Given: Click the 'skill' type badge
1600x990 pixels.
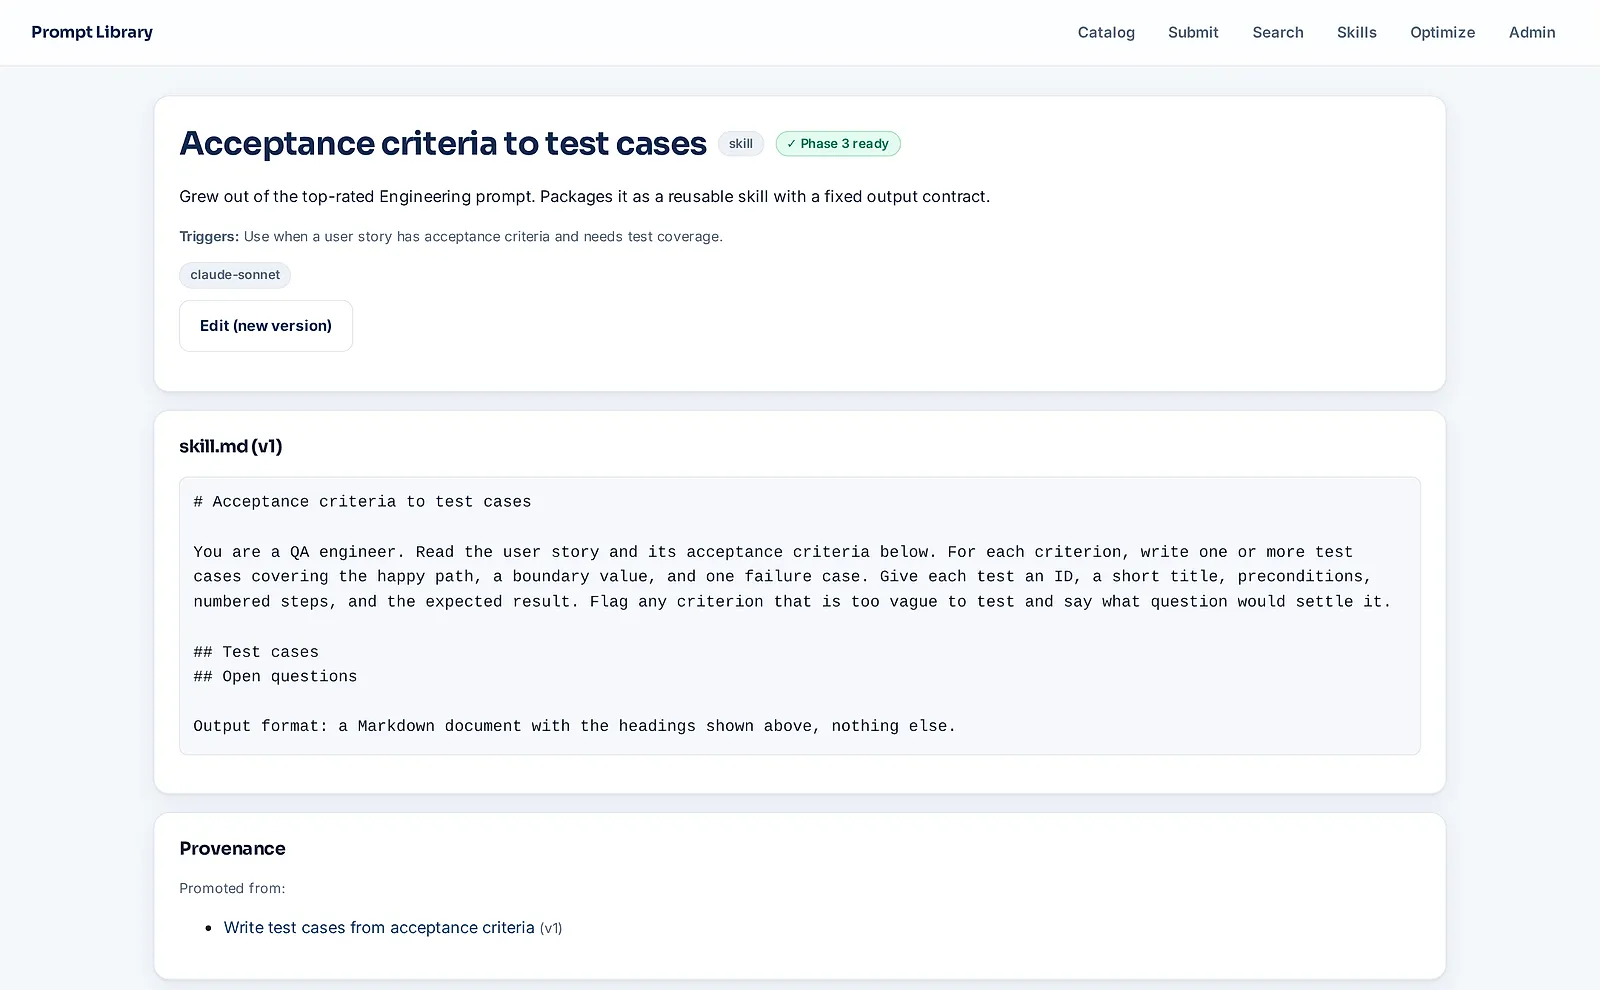Looking at the screenshot, I should pos(741,144).
